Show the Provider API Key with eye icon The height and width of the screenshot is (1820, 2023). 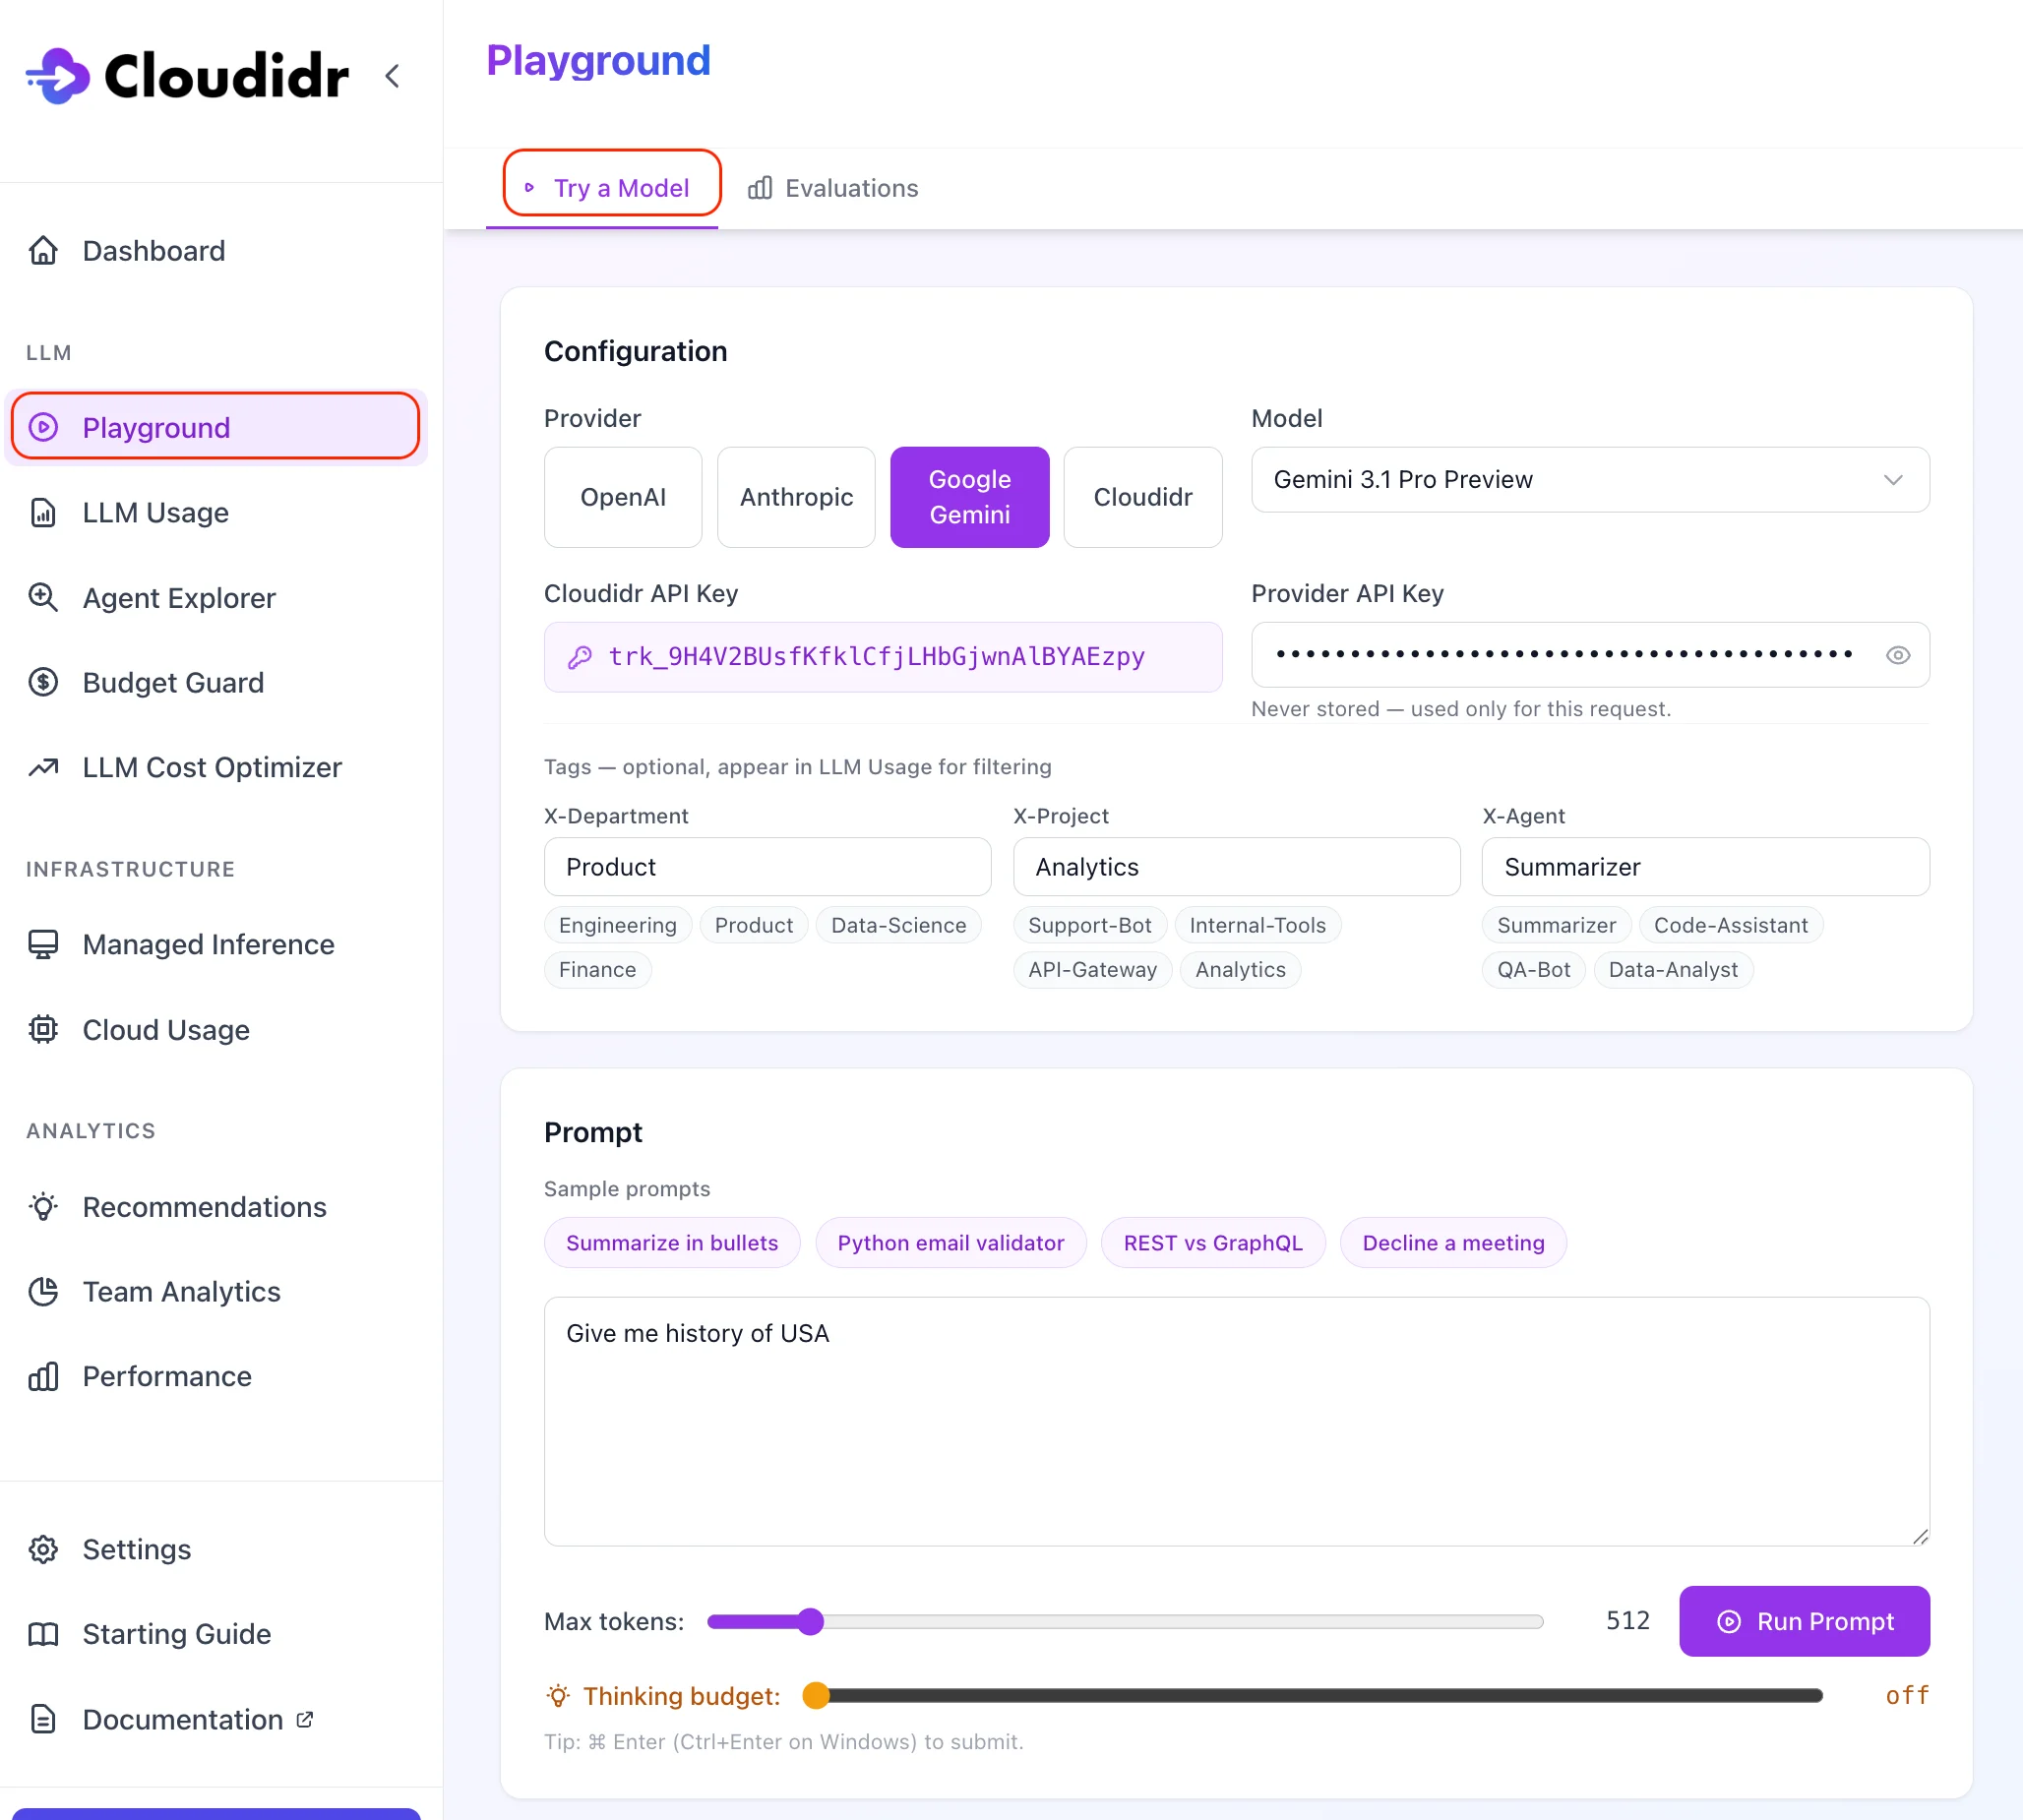click(1898, 655)
